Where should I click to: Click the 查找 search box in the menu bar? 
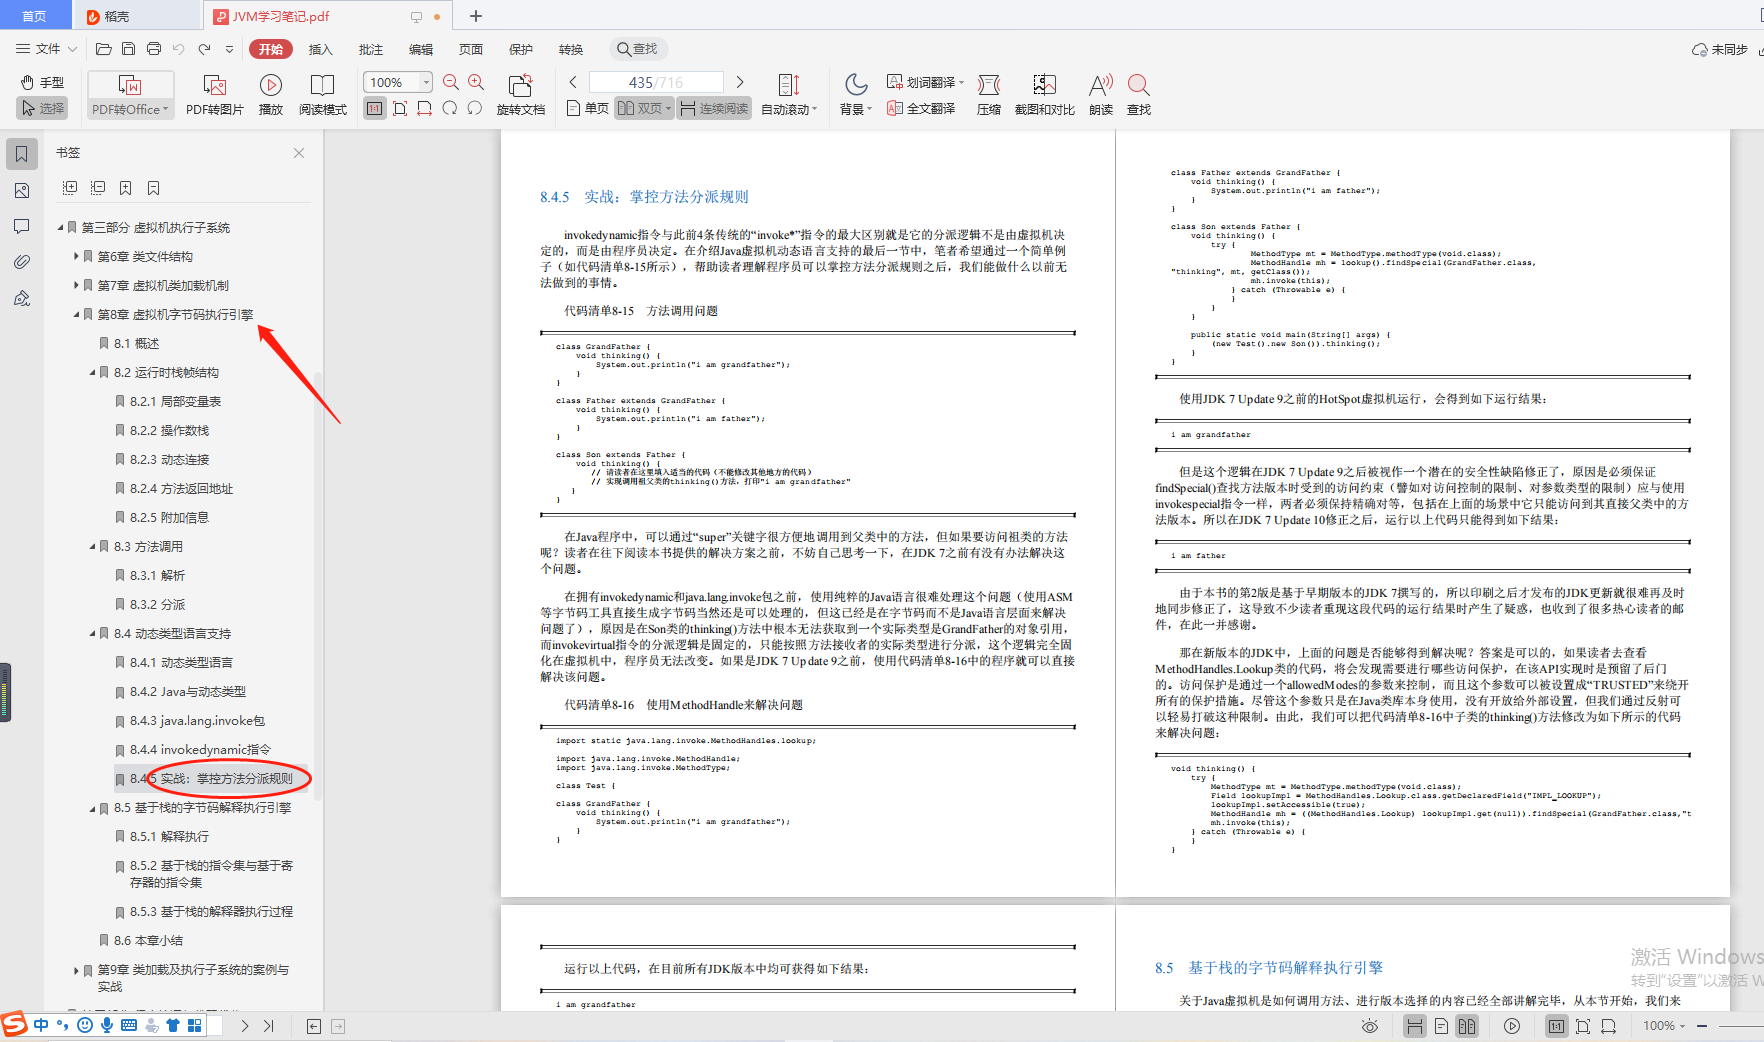click(637, 49)
